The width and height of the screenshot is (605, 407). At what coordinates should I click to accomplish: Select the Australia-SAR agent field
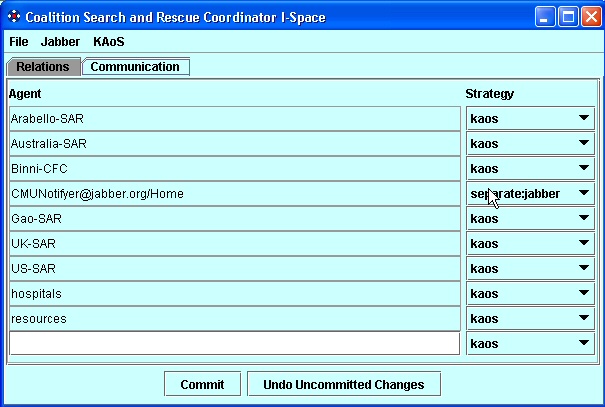[235, 144]
